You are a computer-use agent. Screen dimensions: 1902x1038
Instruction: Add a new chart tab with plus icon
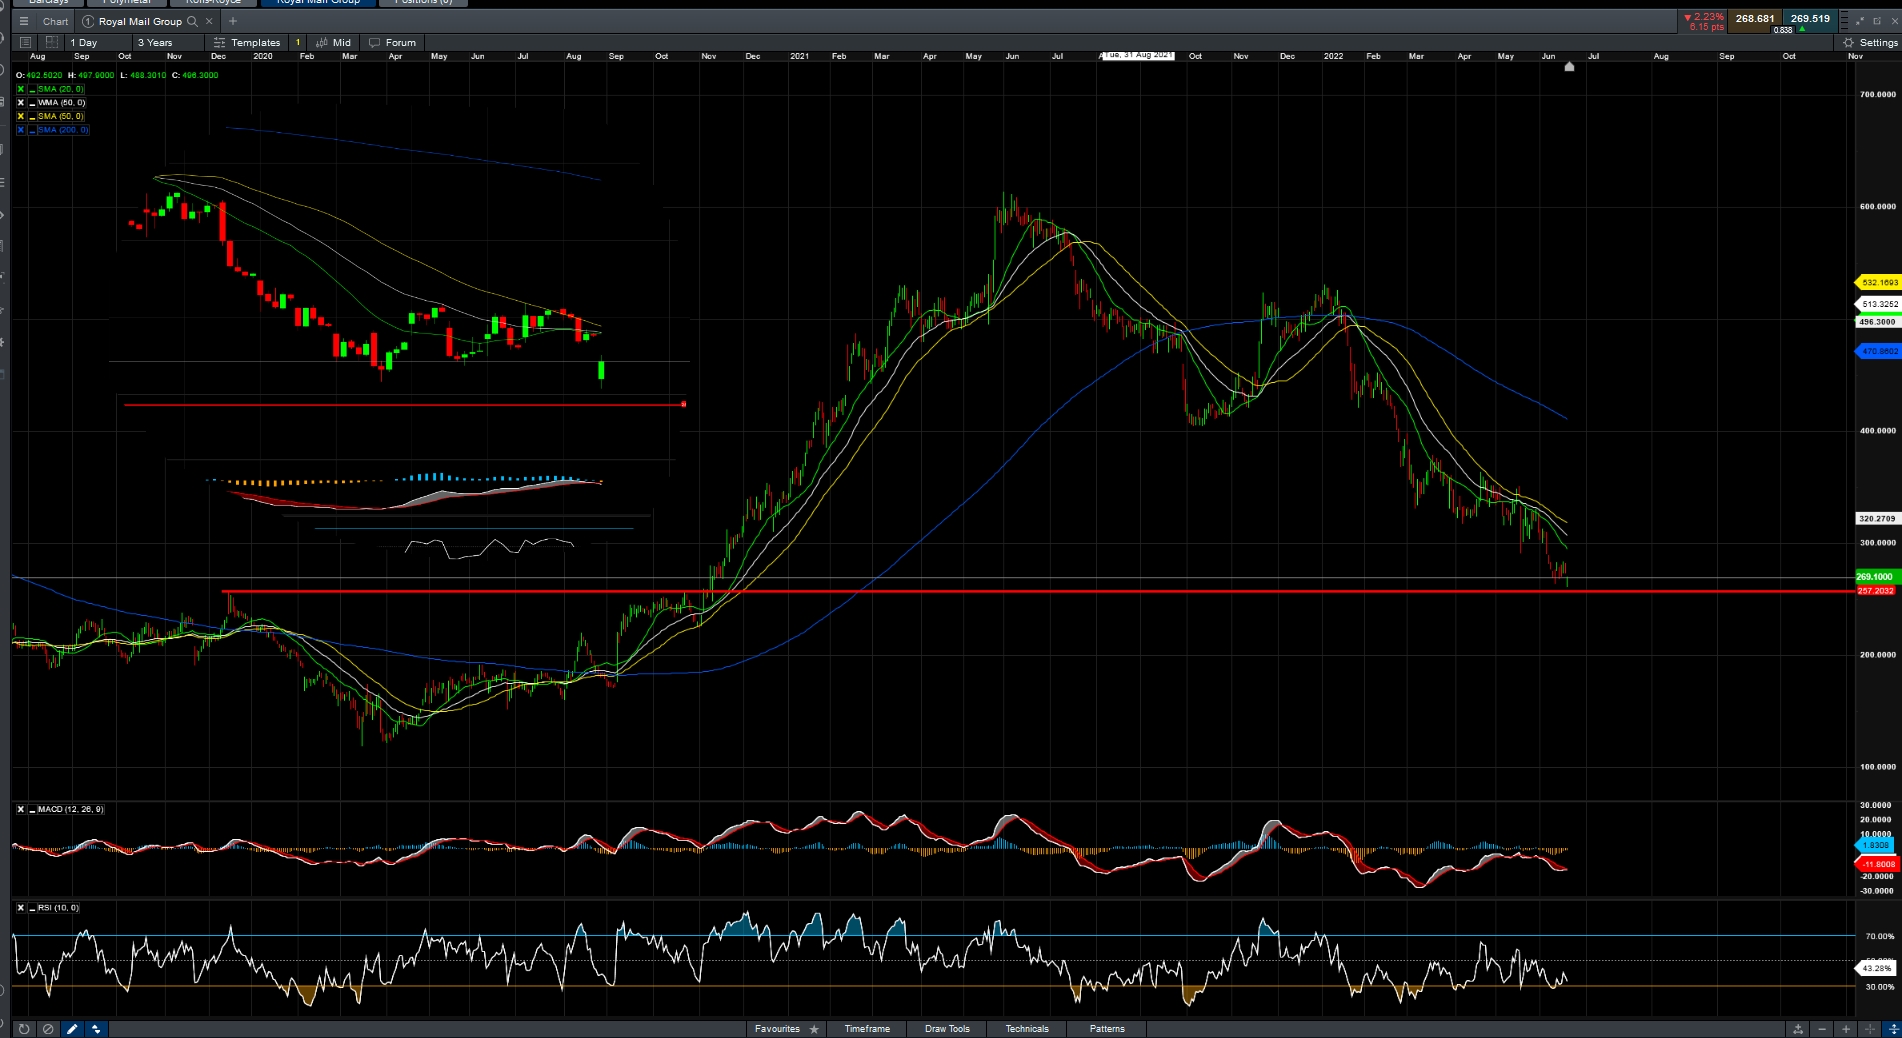click(233, 21)
